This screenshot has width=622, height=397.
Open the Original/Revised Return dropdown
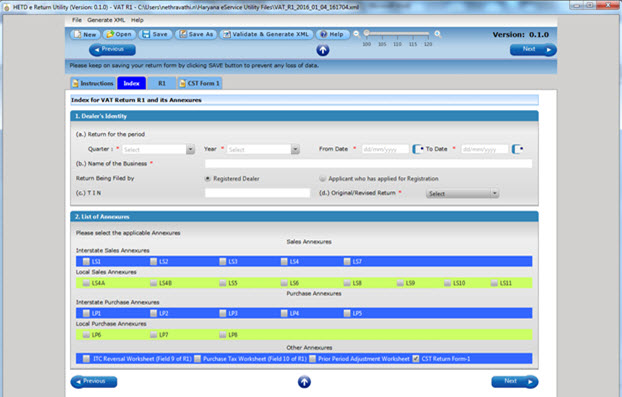[494, 194]
